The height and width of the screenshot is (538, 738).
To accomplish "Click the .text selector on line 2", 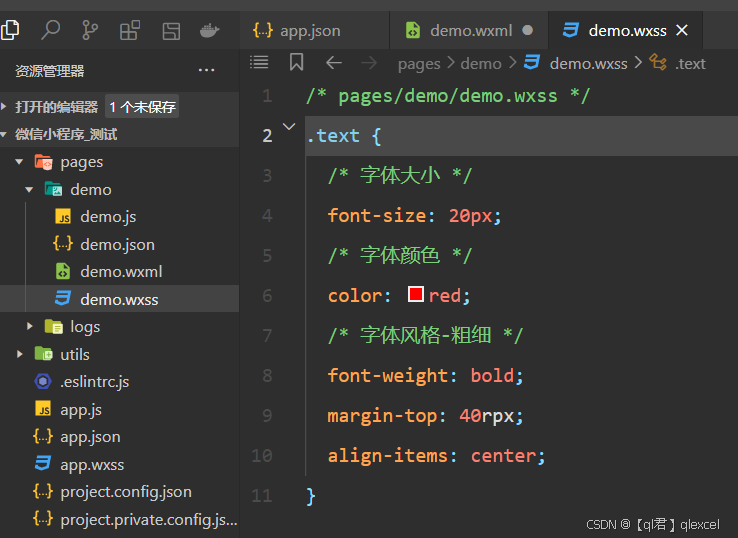I will (333, 136).
